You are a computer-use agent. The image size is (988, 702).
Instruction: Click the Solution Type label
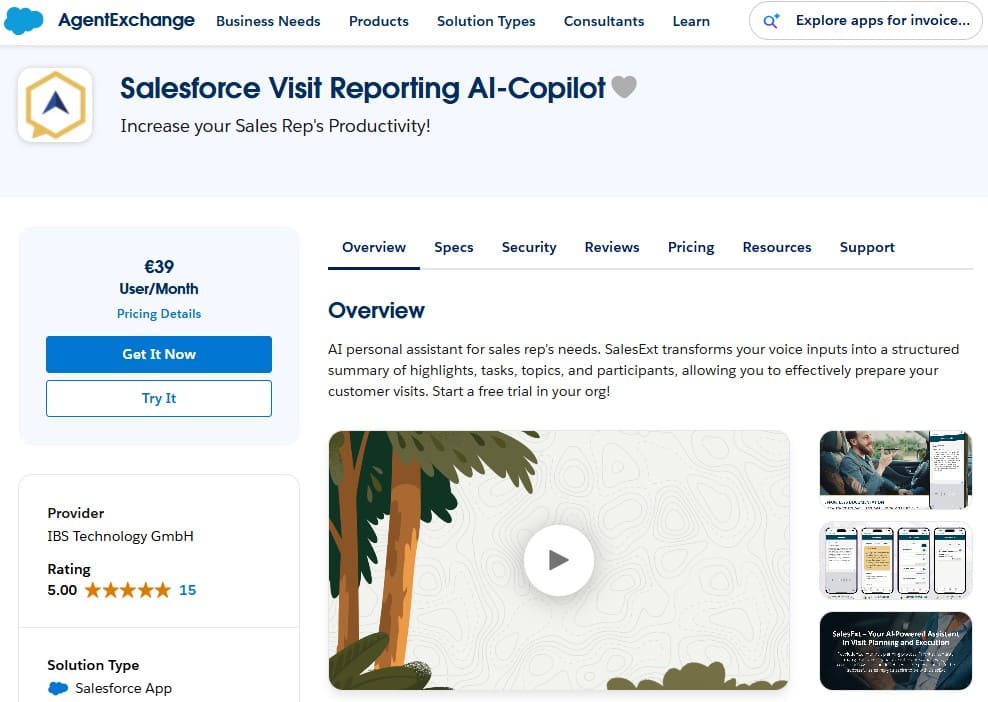93,665
